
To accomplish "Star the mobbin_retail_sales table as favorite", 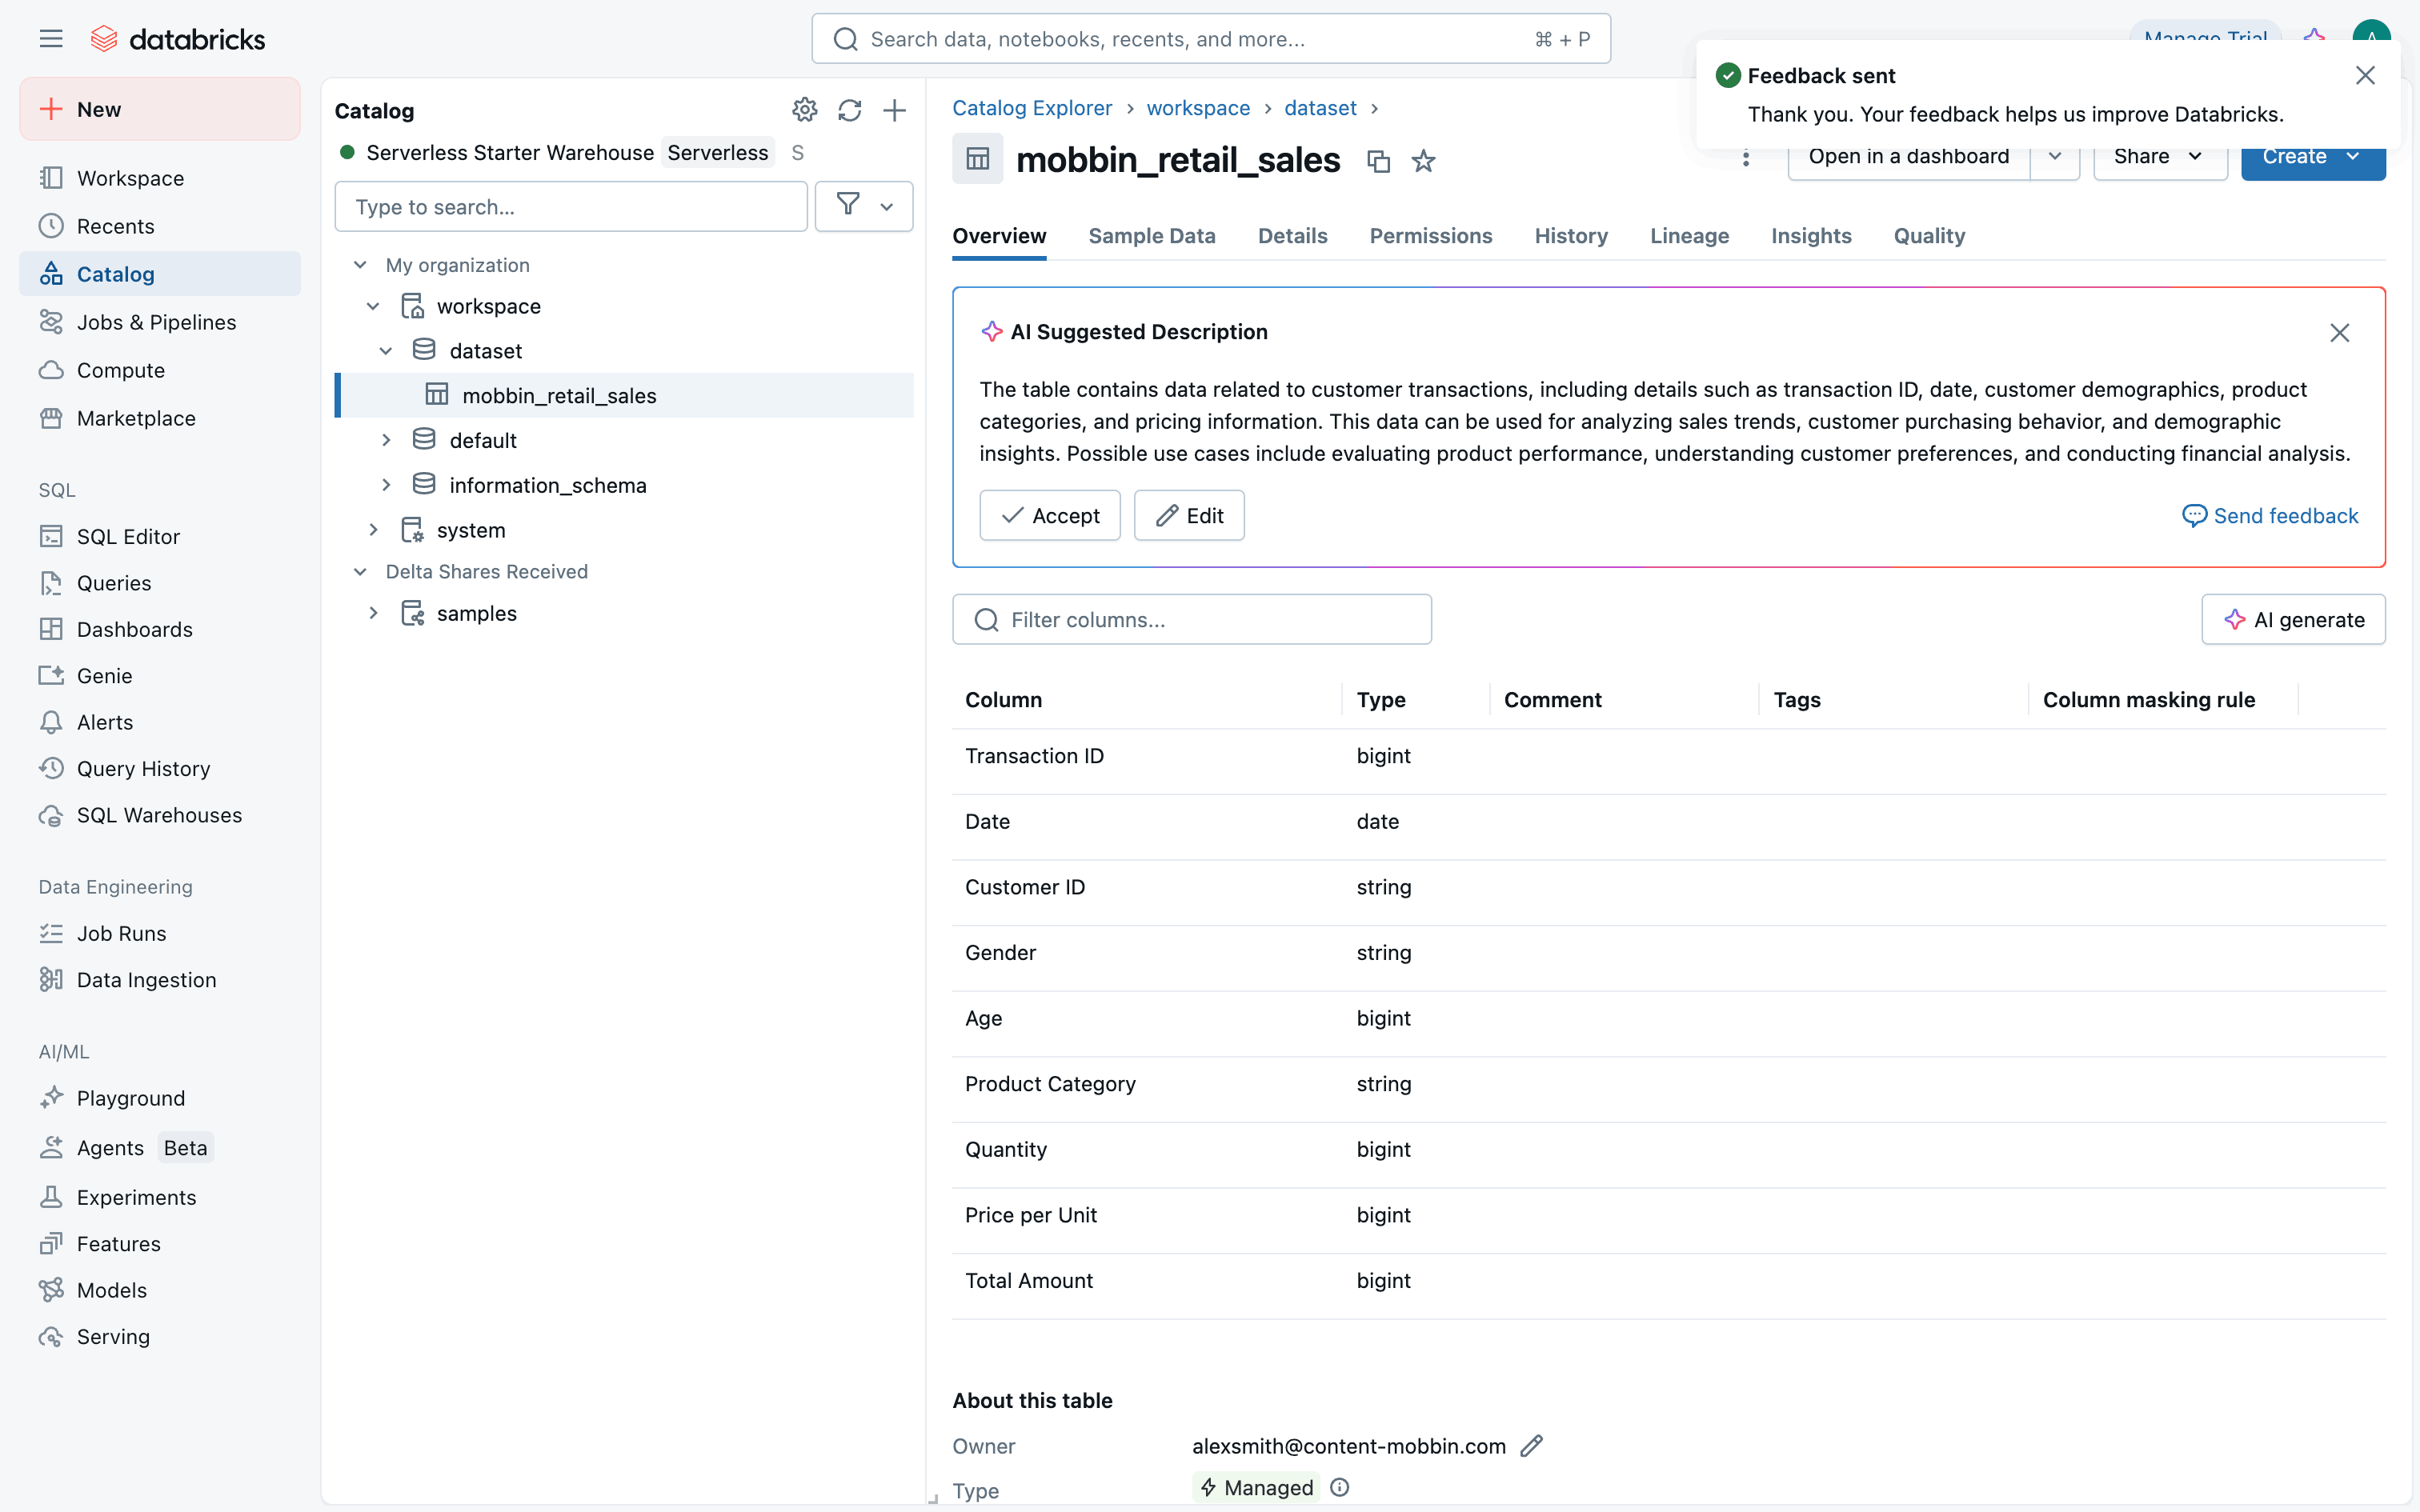I will click(x=1423, y=161).
